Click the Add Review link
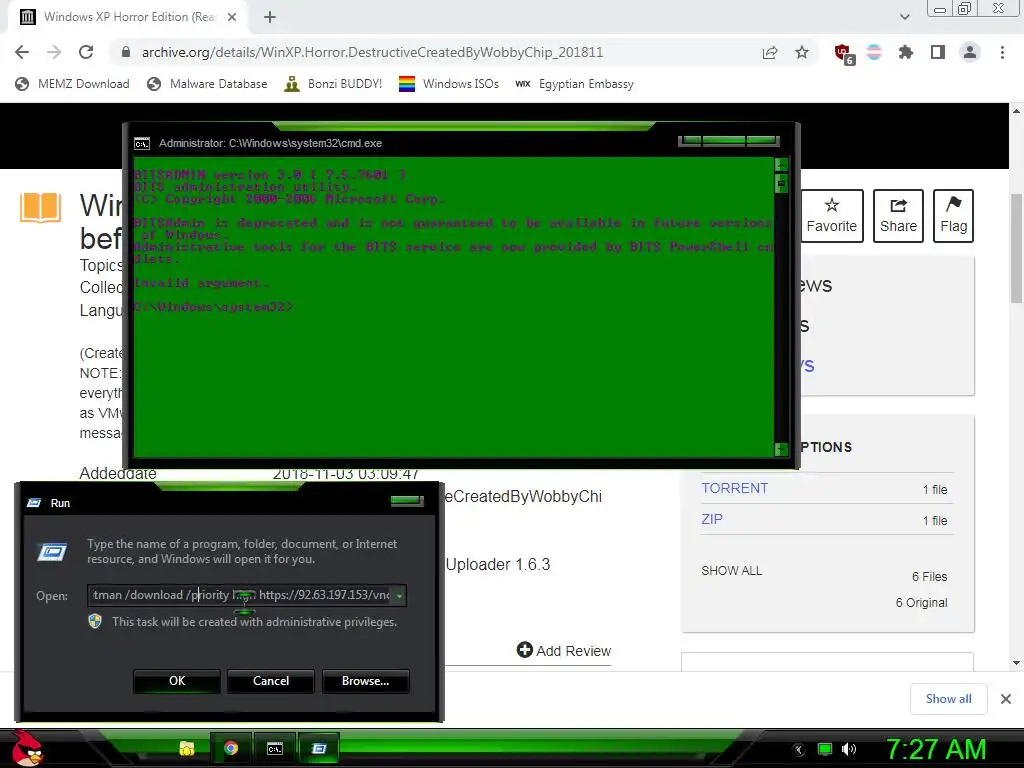The width and height of the screenshot is (1024, 768). point(564,650)
